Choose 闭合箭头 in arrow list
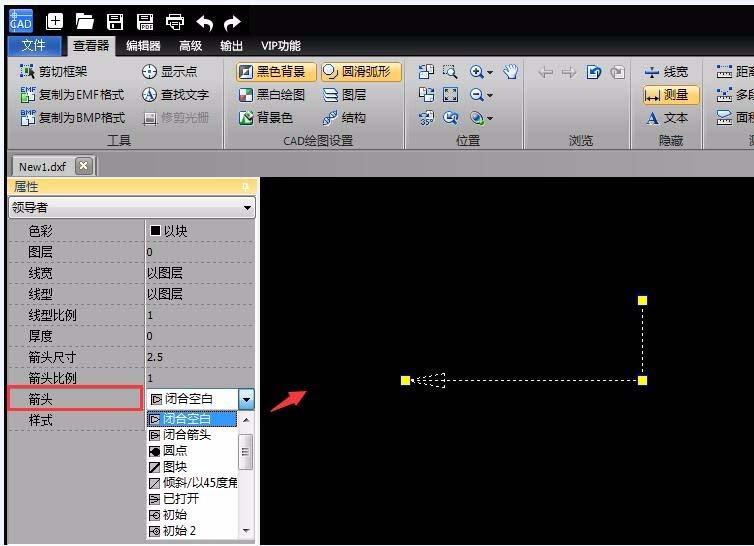The height and width of the screenshot is (546, 754). click(192, 435)
